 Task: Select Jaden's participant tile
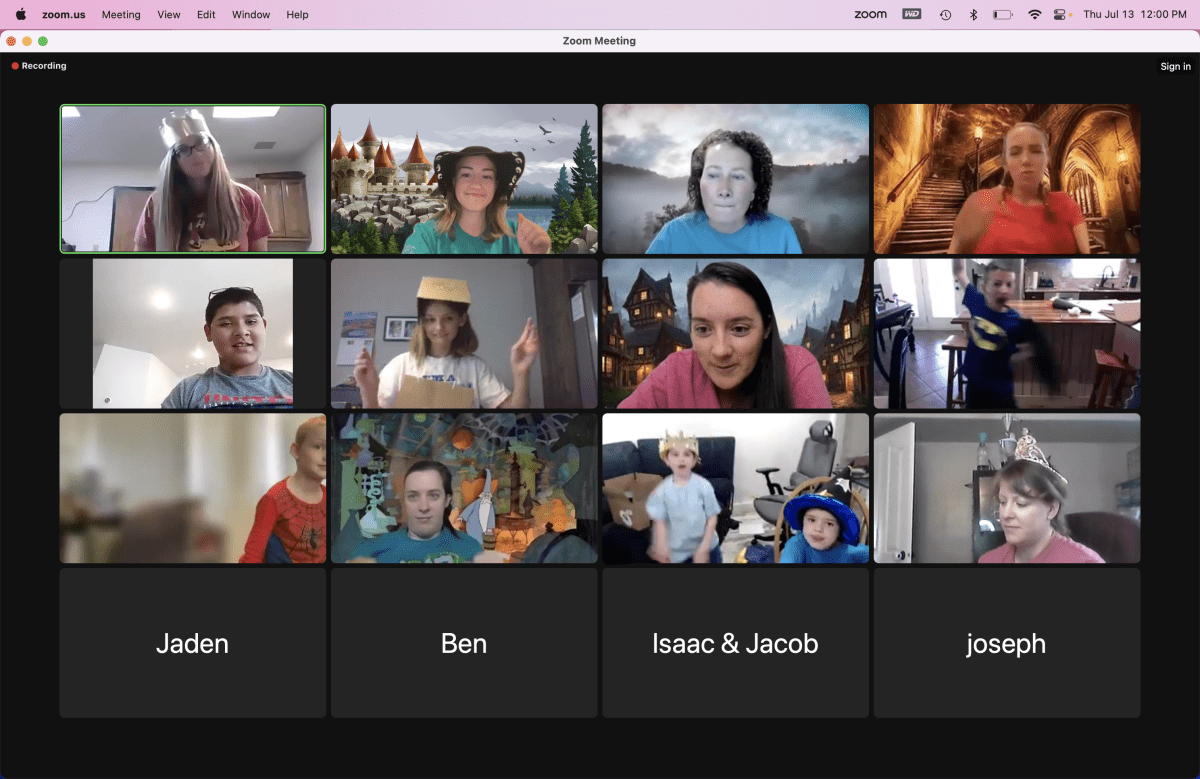pyautogui.click(x=193, y=643)
